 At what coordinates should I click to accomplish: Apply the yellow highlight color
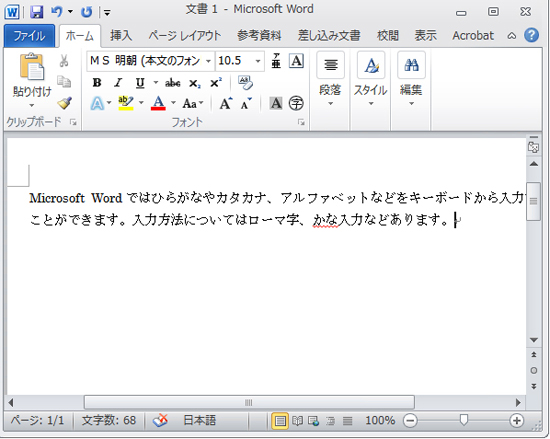(x=126, y=103)
